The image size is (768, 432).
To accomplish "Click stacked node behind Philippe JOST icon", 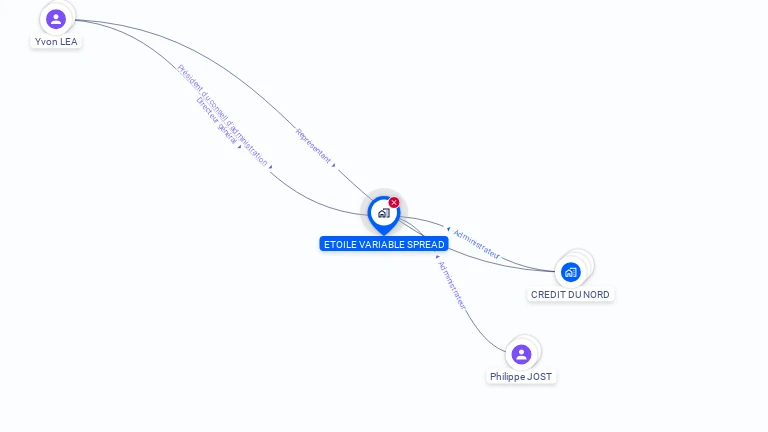I will click(533, 345).
